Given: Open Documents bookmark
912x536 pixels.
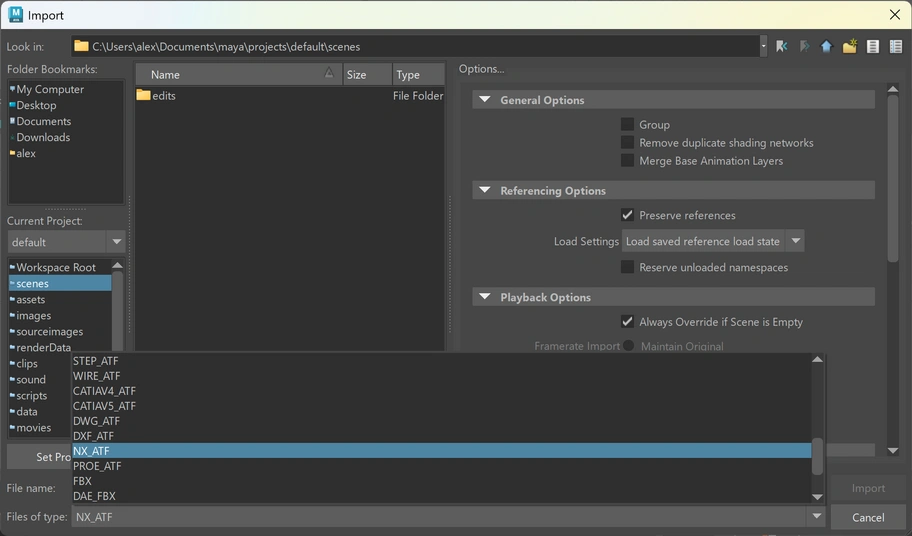Looking at the screenshot, I should [x=44, y=121].
